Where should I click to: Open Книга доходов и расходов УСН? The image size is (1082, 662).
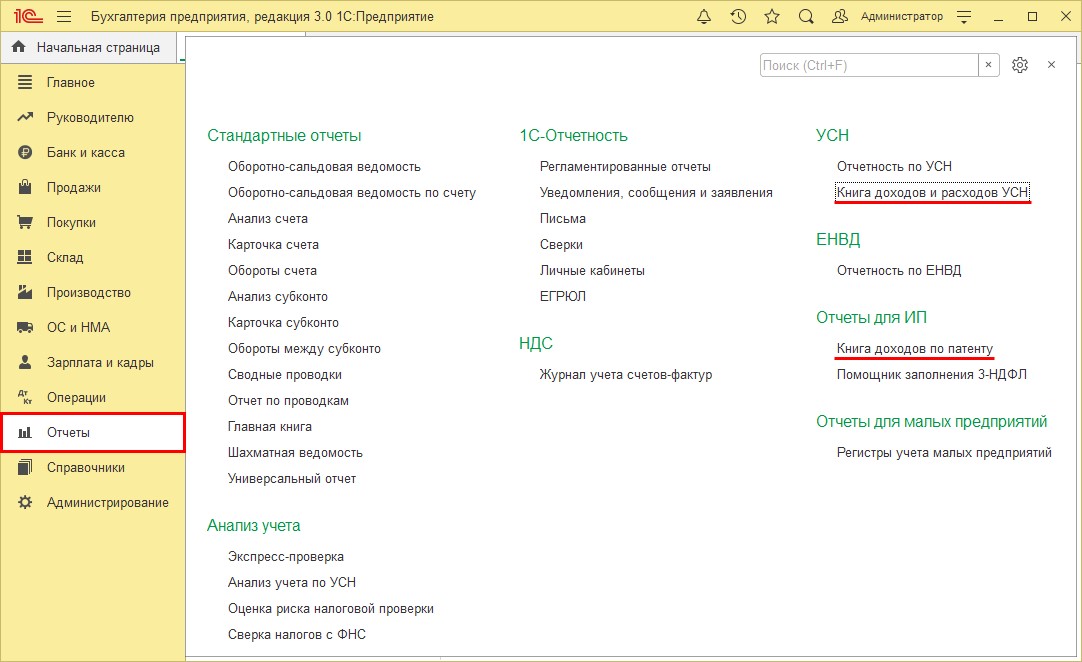(932, 193)
